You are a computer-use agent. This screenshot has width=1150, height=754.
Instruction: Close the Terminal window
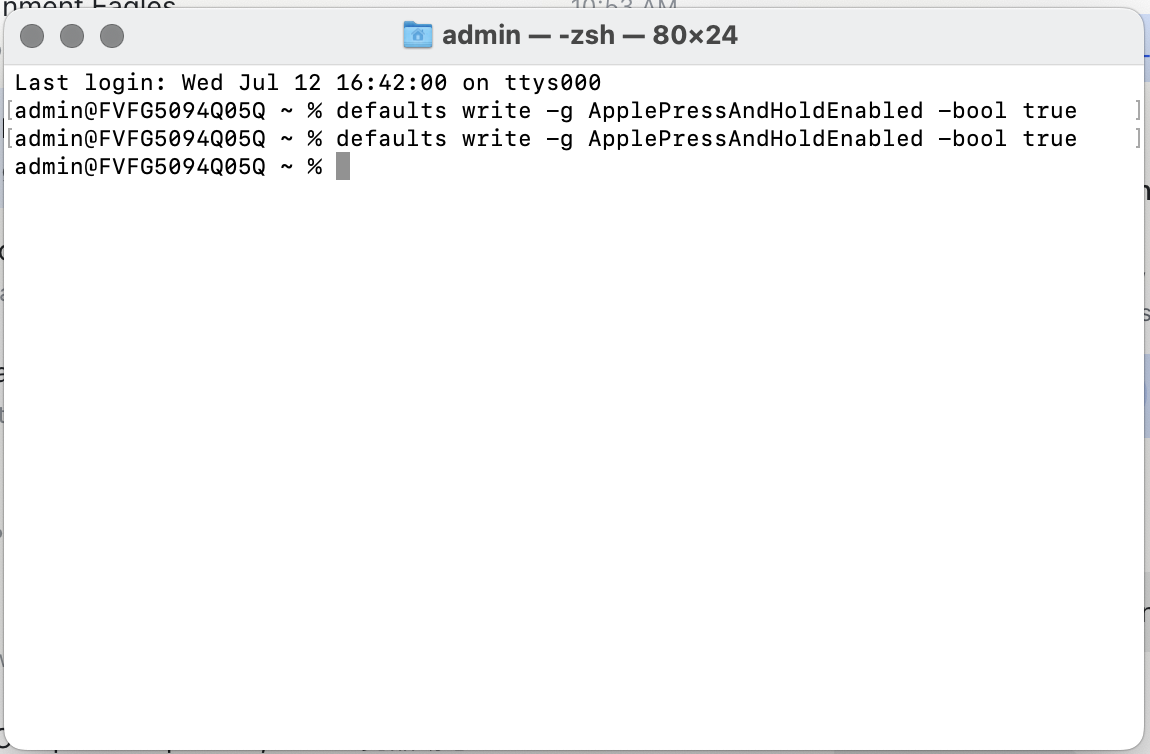point(33,37)
